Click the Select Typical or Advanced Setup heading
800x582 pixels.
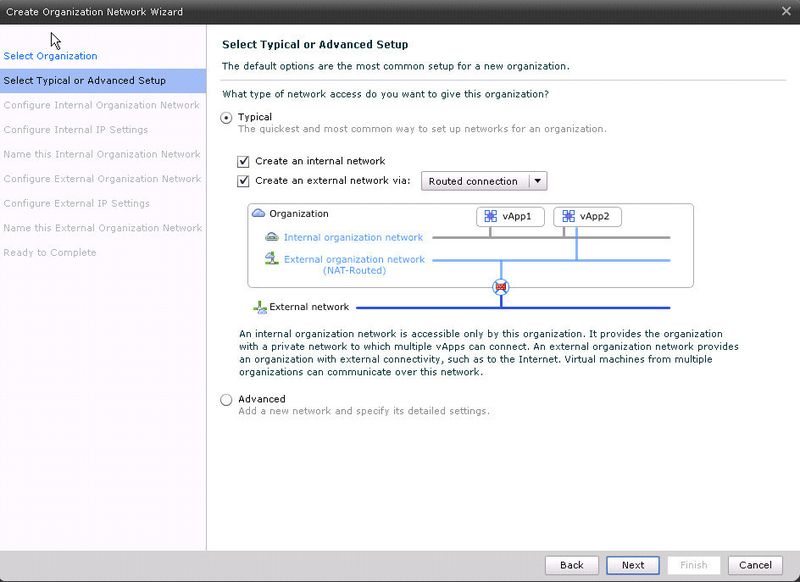click(x=315, y=44)
